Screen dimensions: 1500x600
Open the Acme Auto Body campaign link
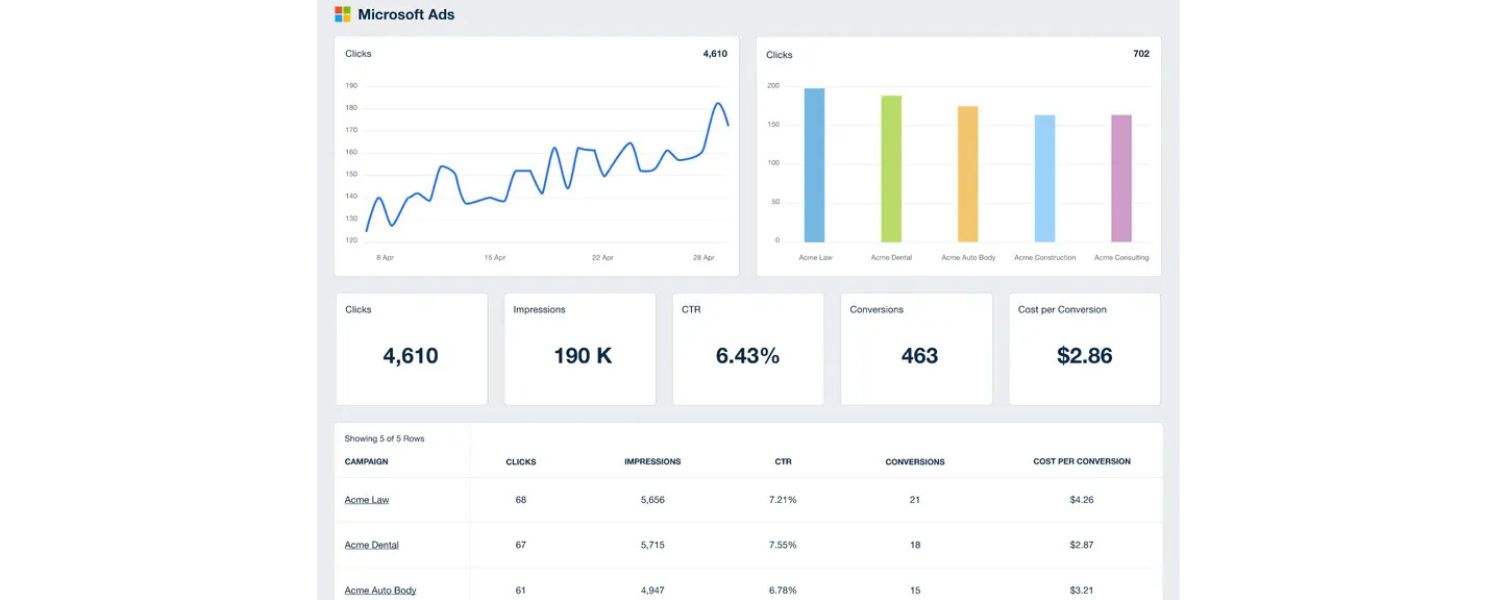point(380,590)
